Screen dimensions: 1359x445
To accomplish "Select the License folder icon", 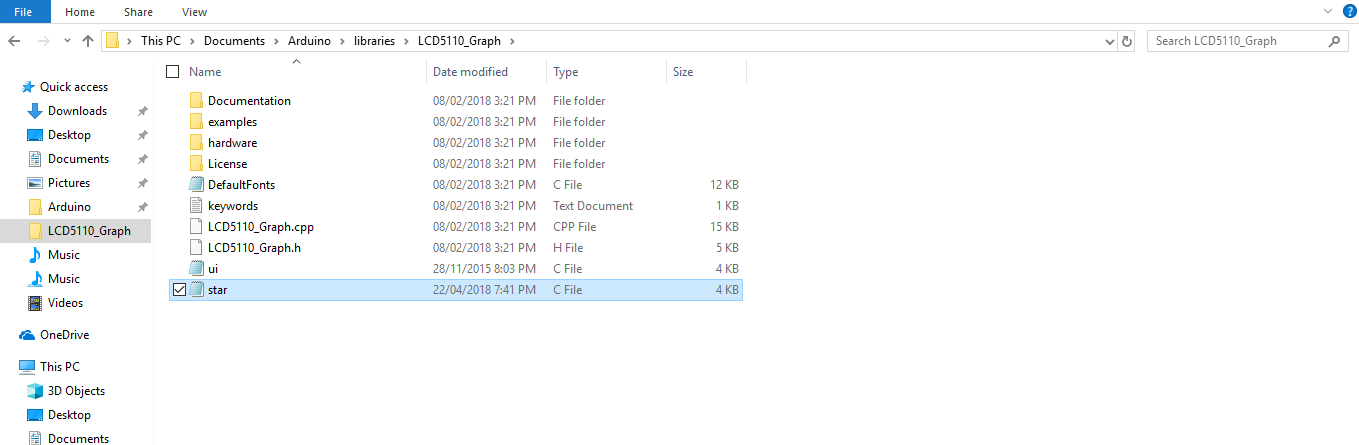I will 196,163.
